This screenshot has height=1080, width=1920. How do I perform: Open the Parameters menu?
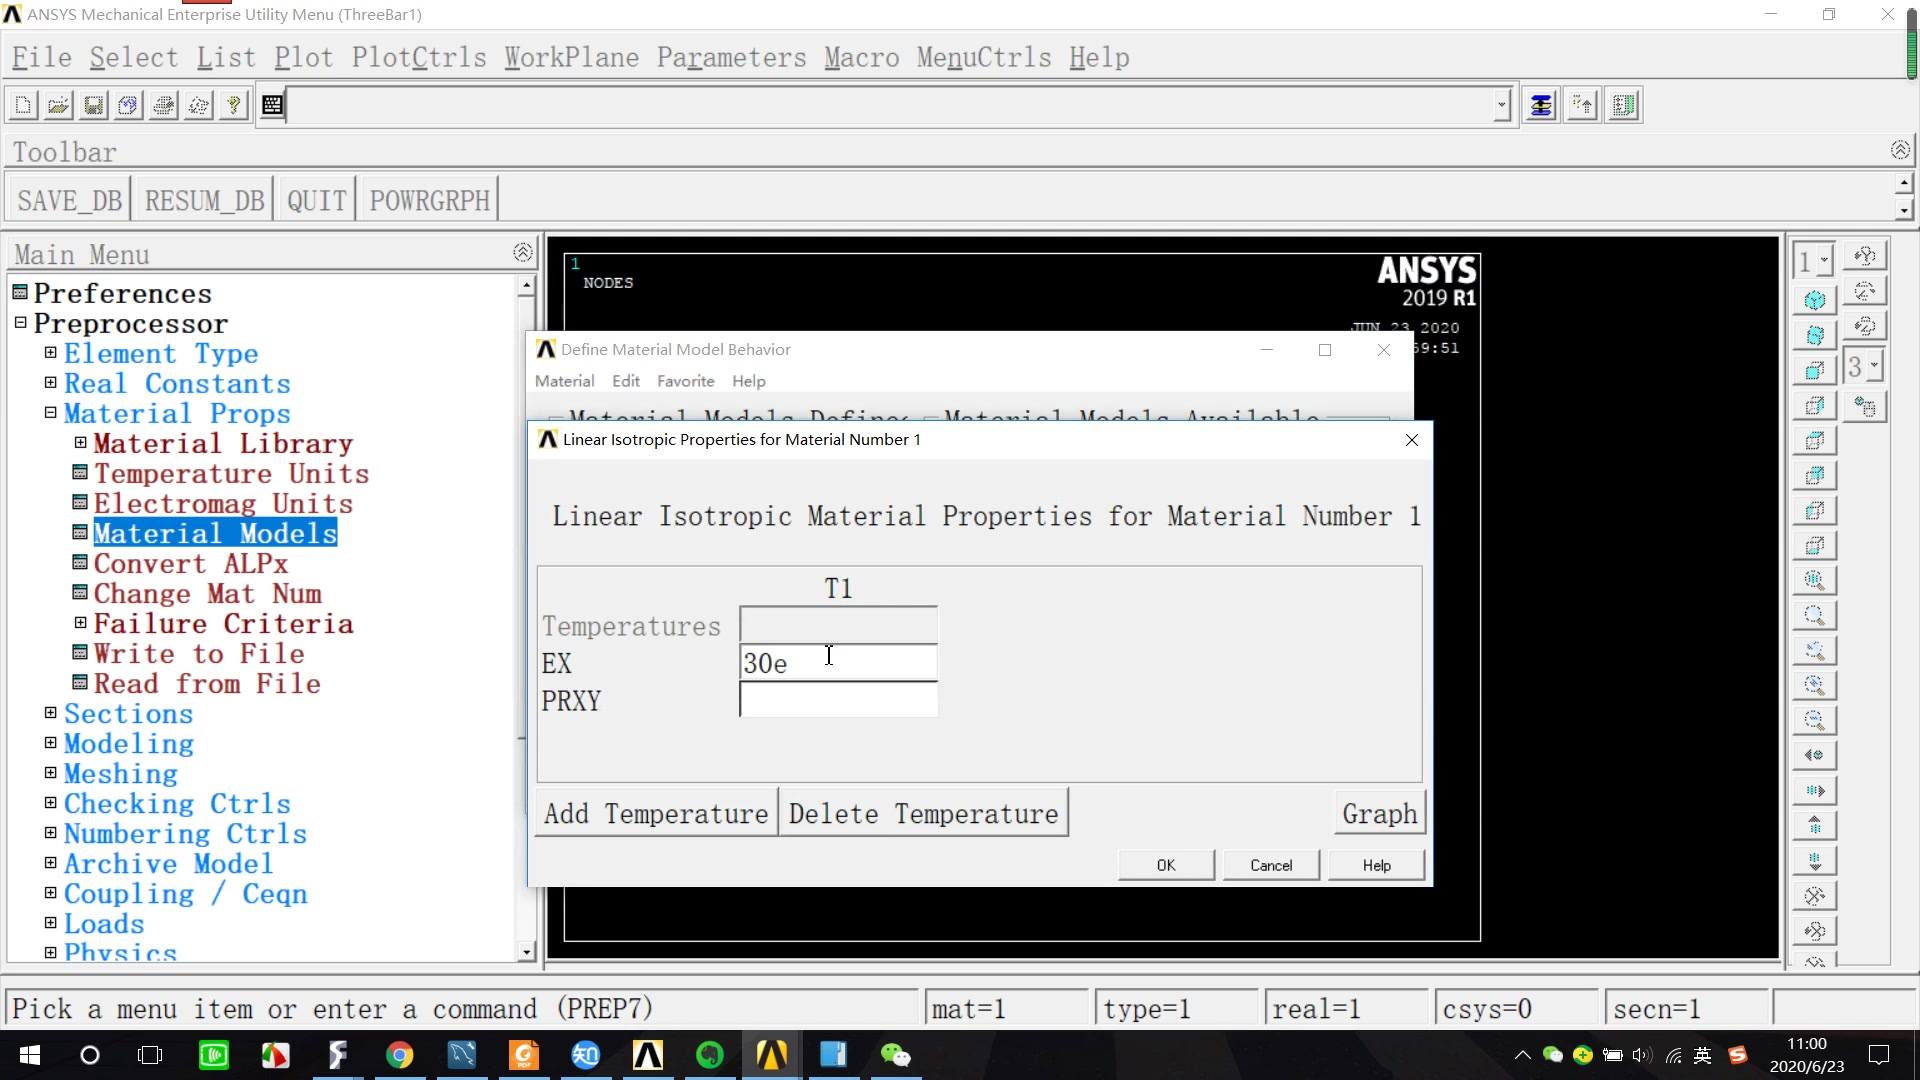point(731,58)
